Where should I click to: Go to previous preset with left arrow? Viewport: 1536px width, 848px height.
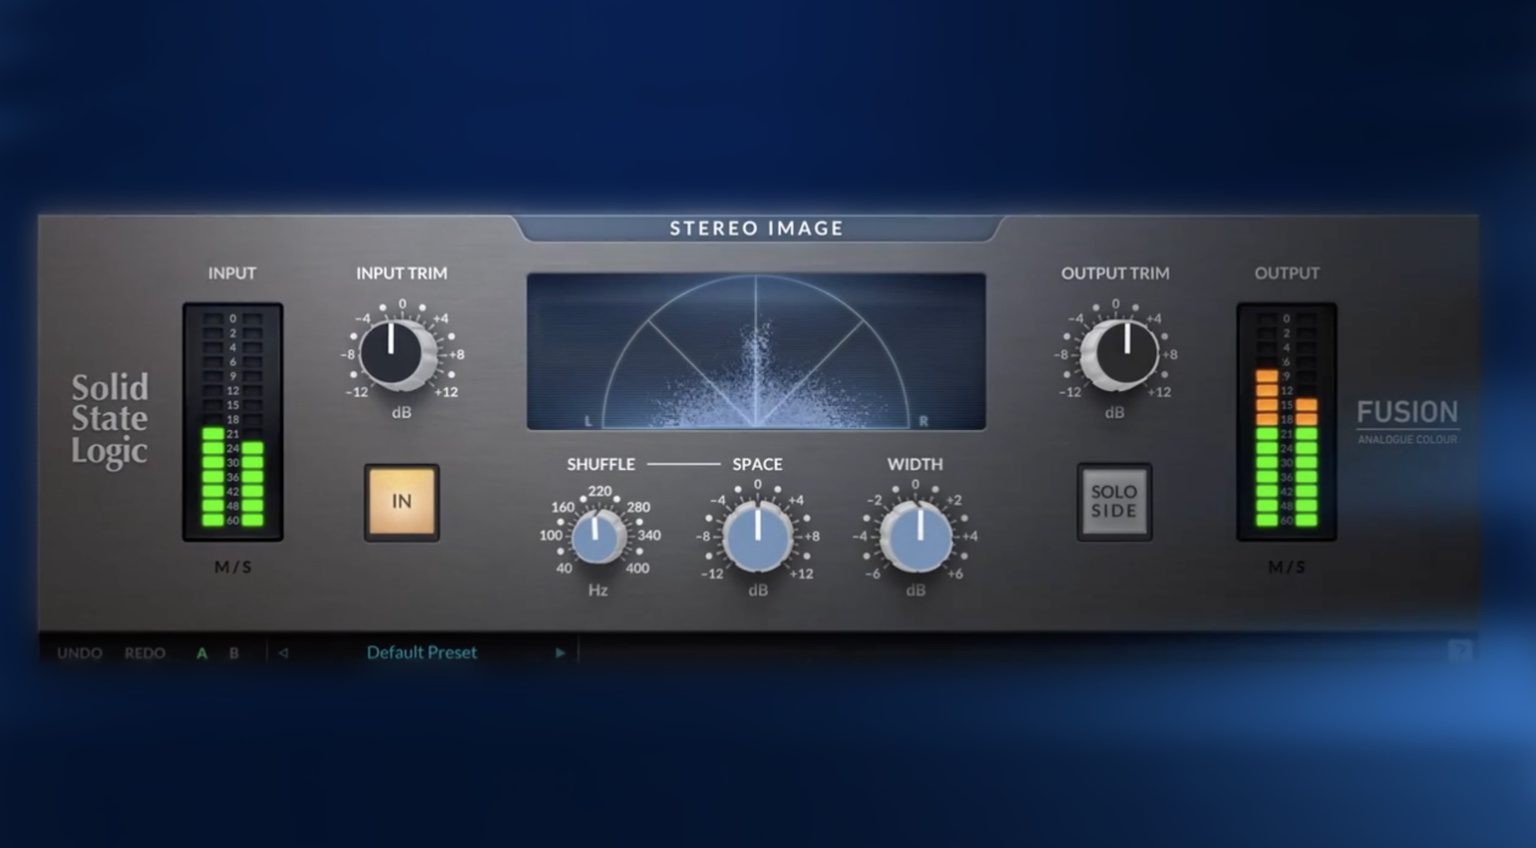point(283,653)
